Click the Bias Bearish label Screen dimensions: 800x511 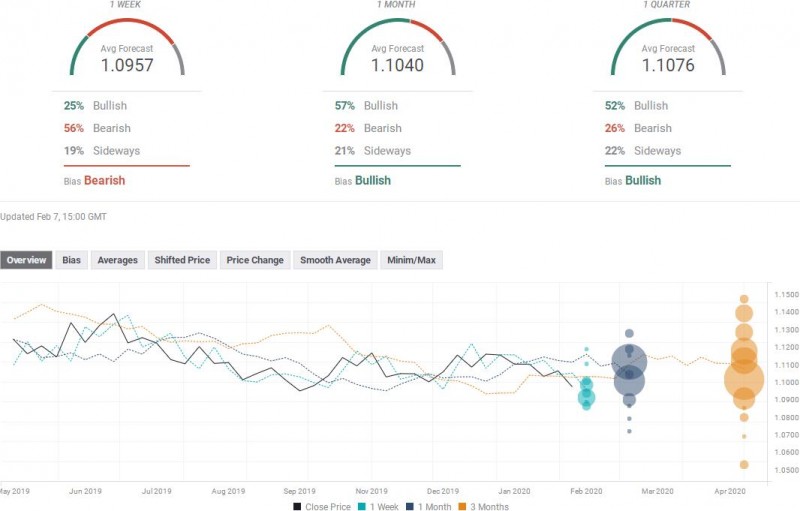click(x=94, y=181)
